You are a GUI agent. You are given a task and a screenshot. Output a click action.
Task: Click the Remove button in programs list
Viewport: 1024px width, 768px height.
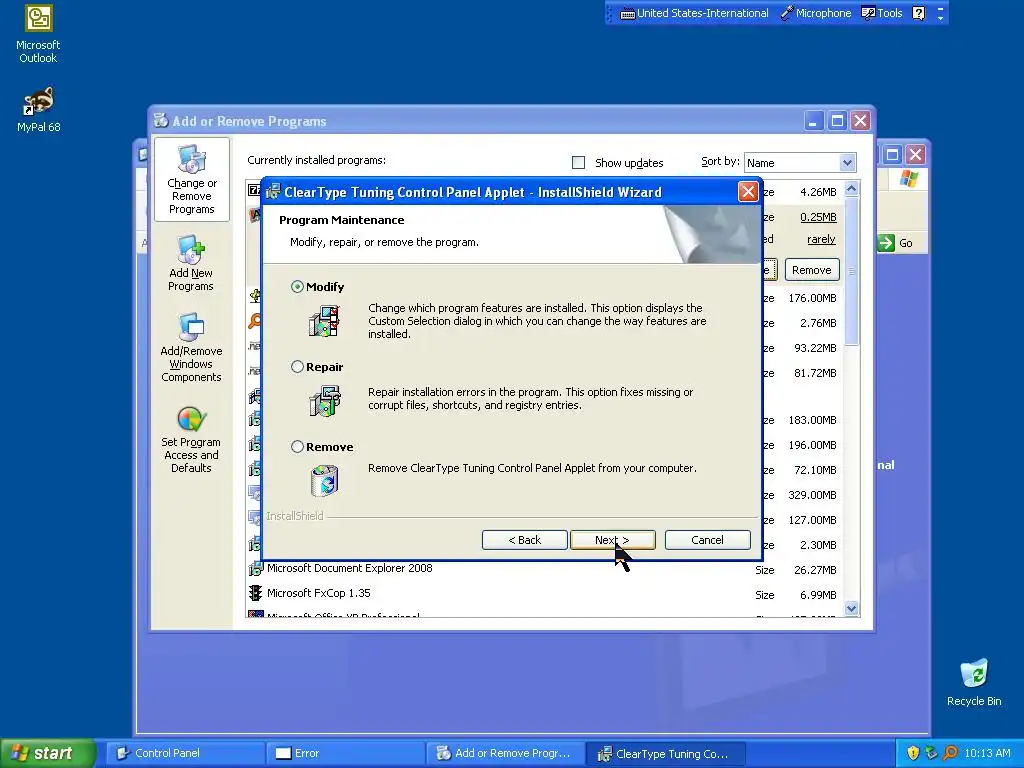(812, 270)
